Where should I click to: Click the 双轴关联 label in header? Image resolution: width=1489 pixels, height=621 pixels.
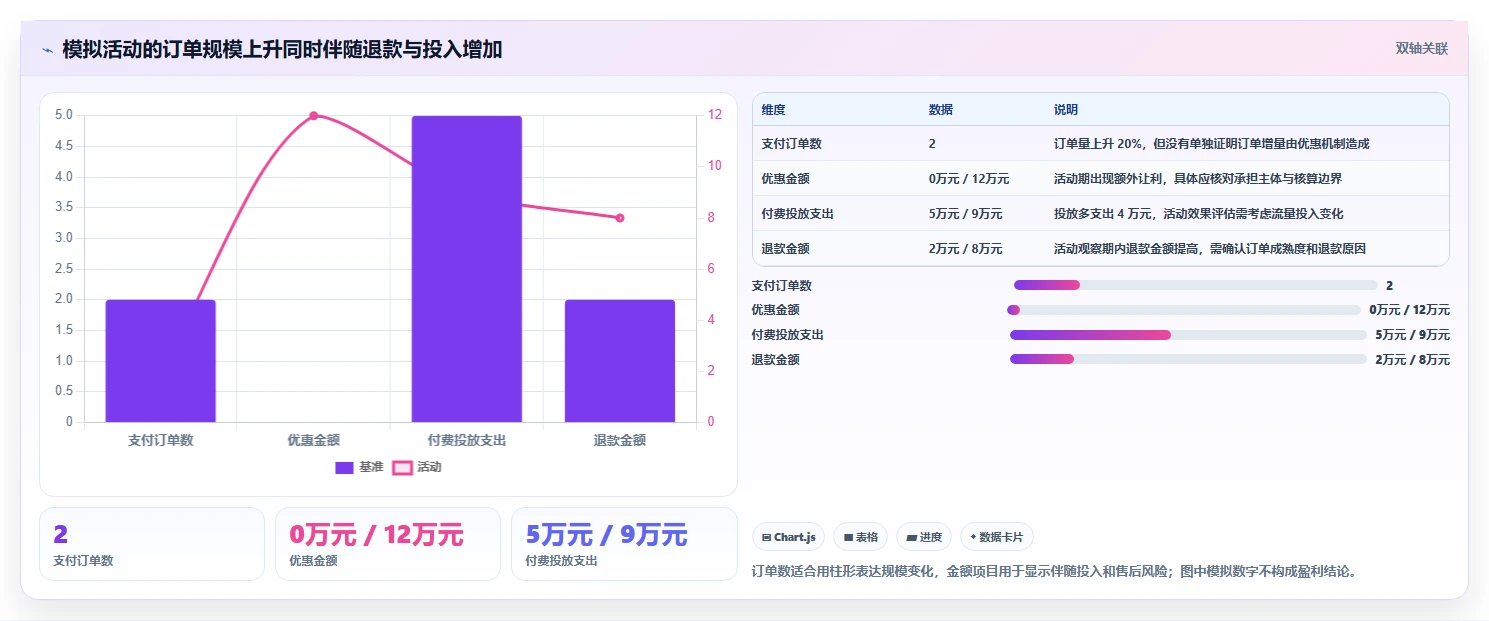coord(1421,48)
